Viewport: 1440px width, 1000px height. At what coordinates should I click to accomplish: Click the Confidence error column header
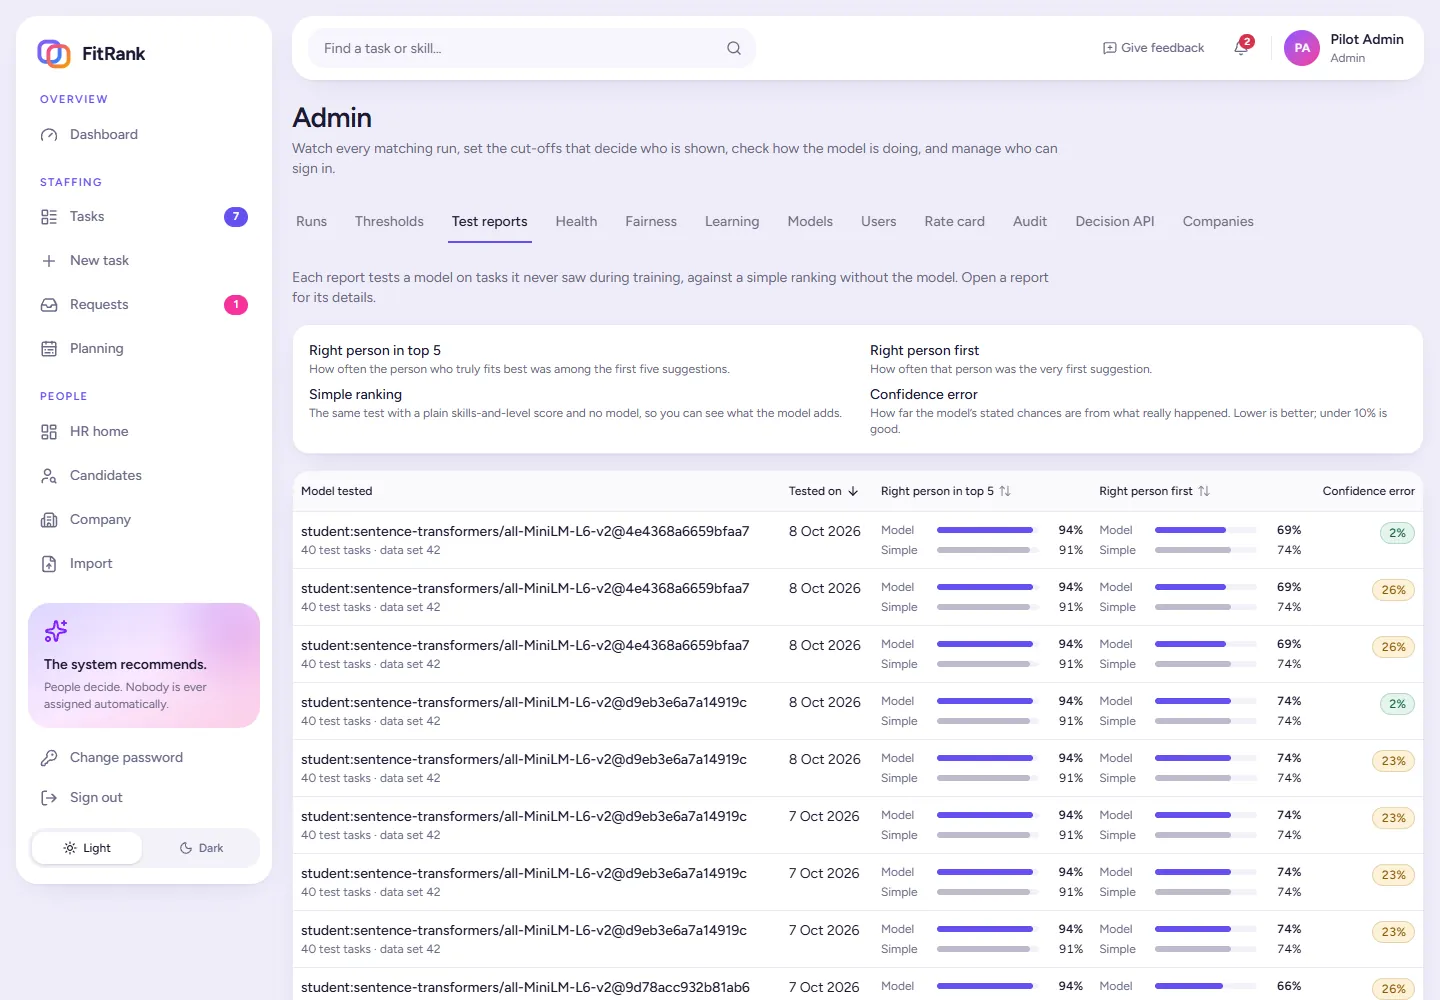pyautogui.click(x=1368, y=491)
